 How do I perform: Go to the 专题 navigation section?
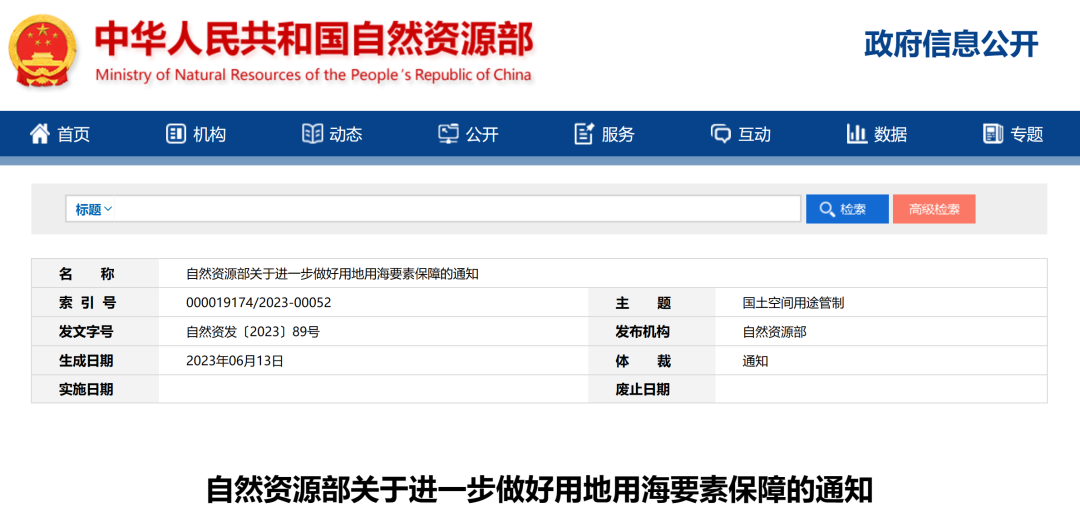(1026, 134)
